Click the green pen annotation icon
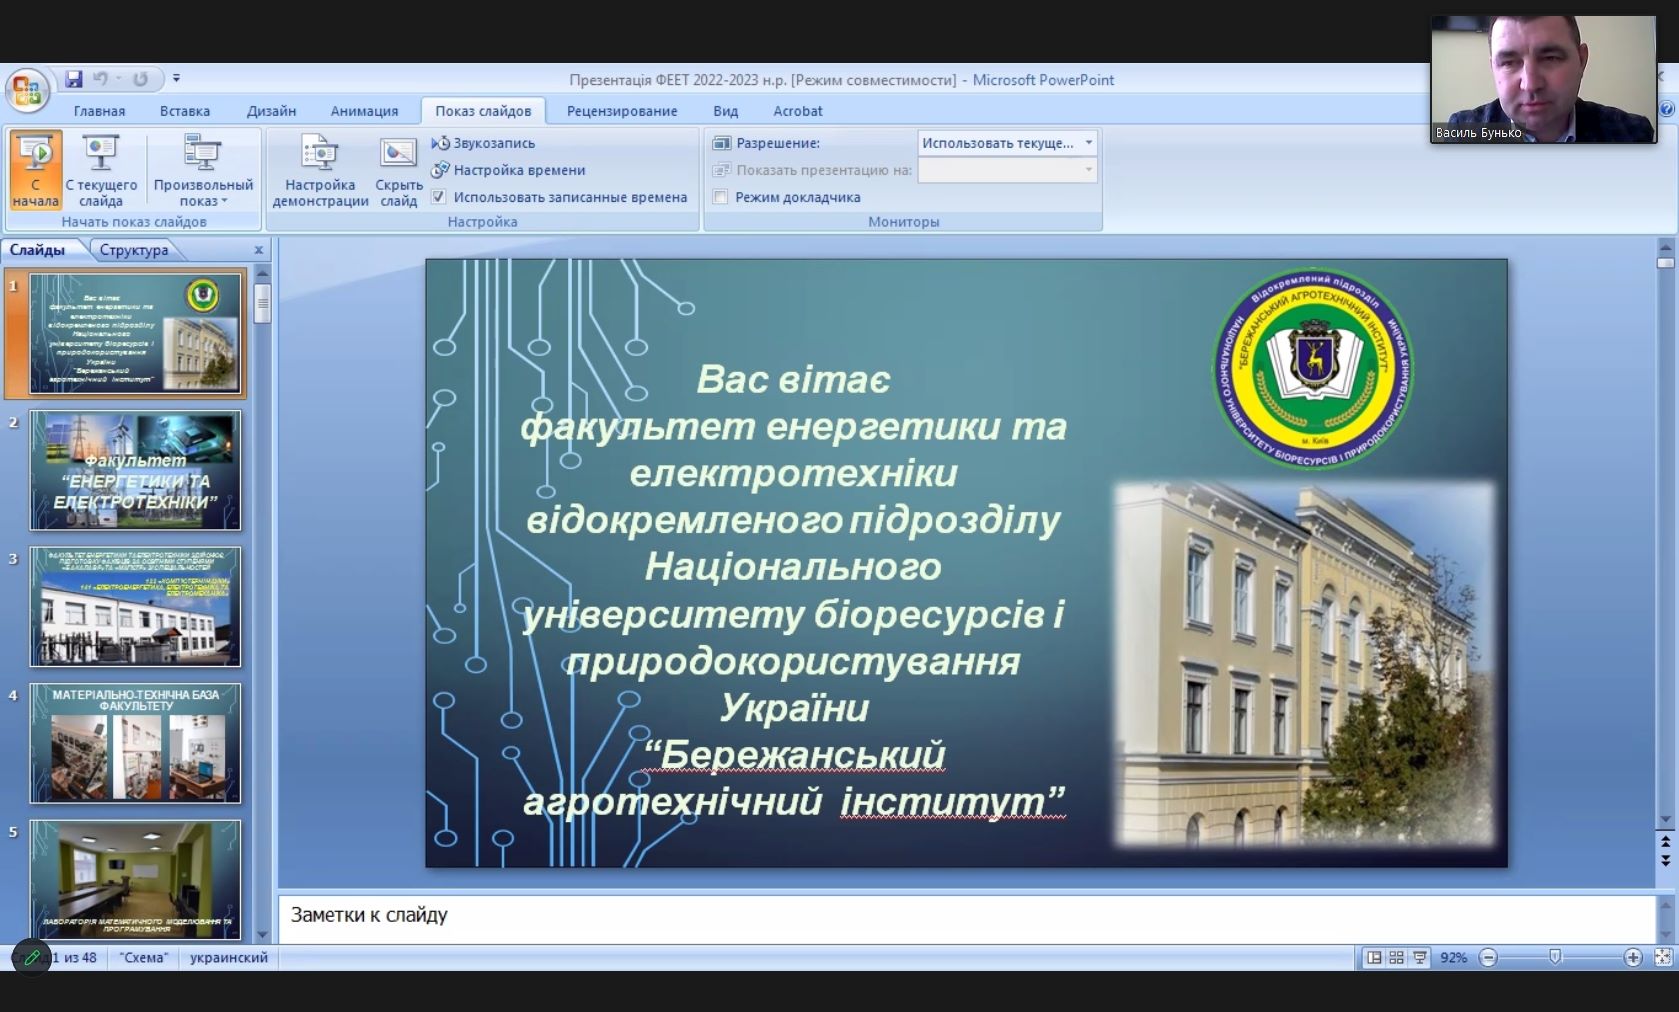Screen dimensions: 1679x1012 tap(31, 957)
